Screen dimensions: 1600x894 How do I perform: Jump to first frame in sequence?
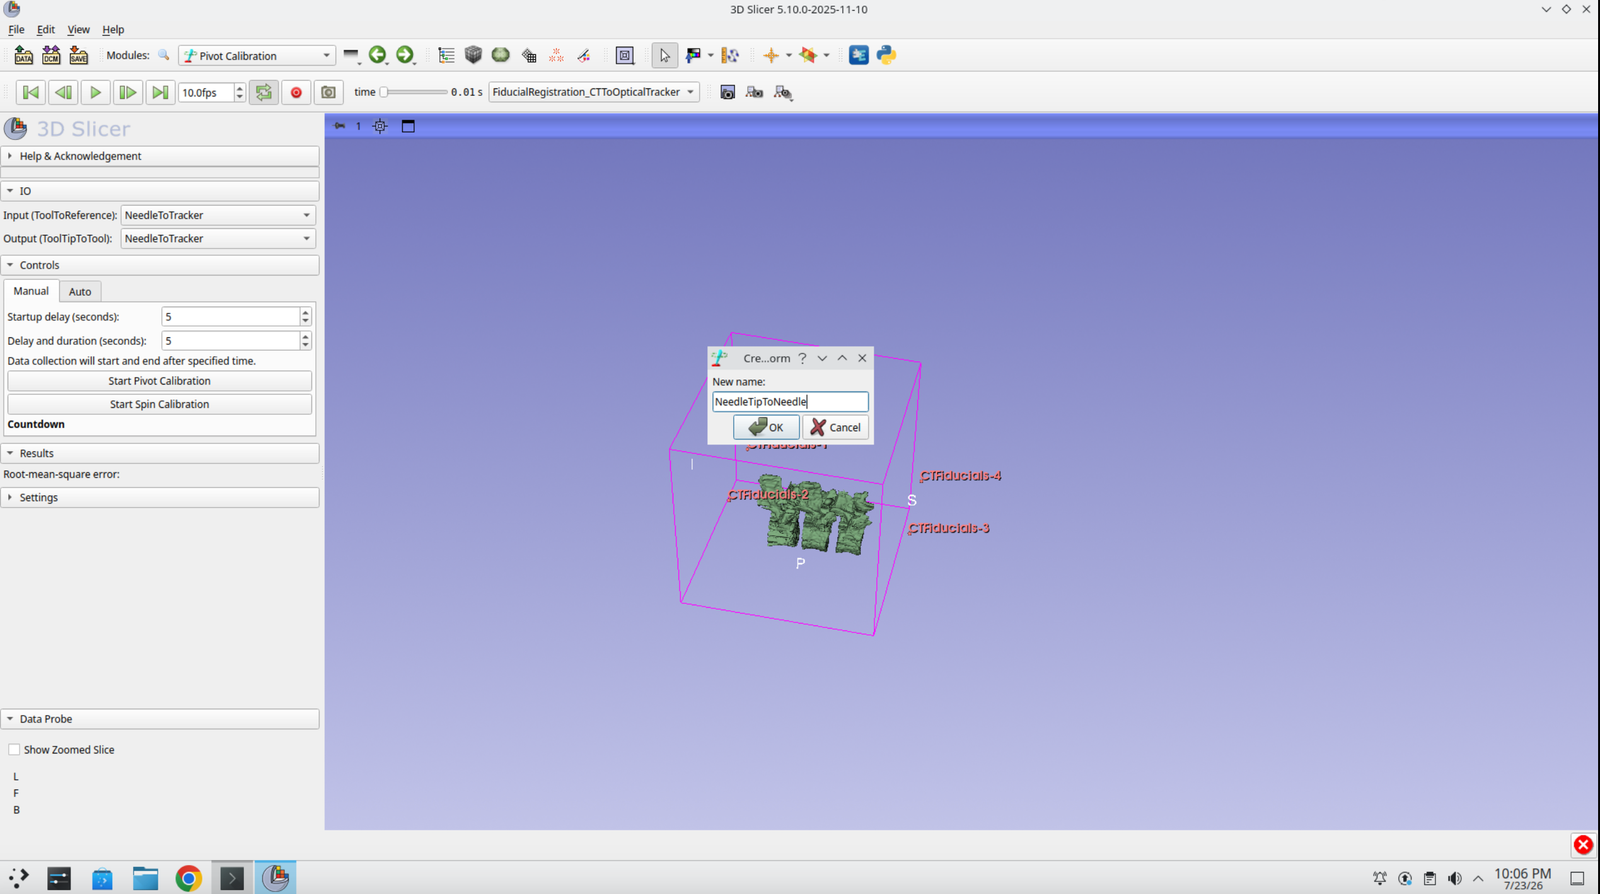[x=31, y=92]
